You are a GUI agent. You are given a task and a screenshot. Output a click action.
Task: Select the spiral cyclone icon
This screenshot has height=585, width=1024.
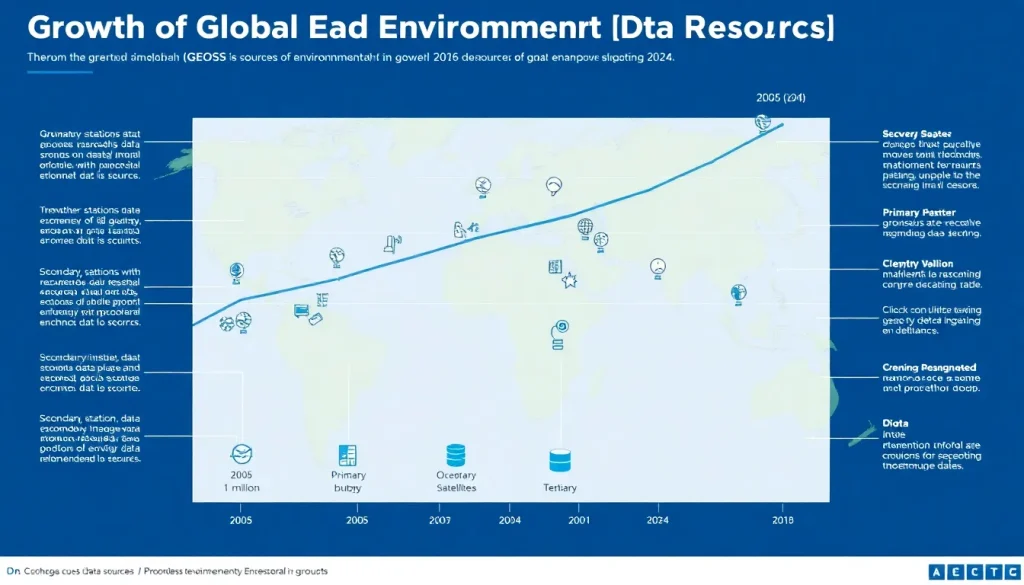pyautogui.click(x=560, y=335)
